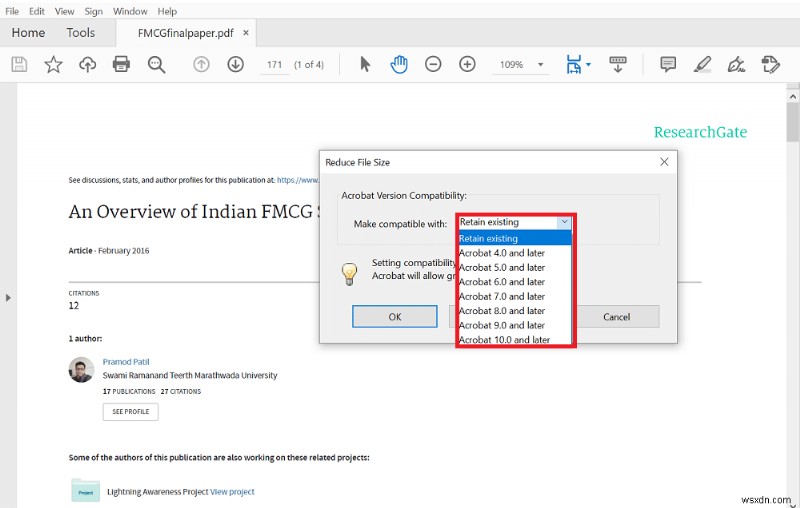The width and height of the screenshot is (800, 508).
Task: Confirm with the OK button
Action: 394,316
